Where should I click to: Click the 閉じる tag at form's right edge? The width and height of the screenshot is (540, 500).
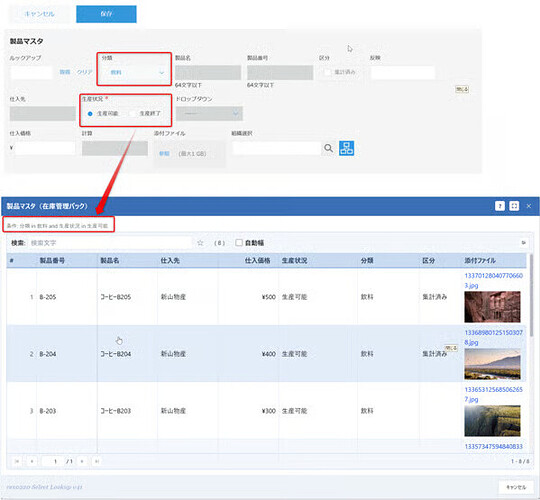pyautogui.click(x=462, y=89)
